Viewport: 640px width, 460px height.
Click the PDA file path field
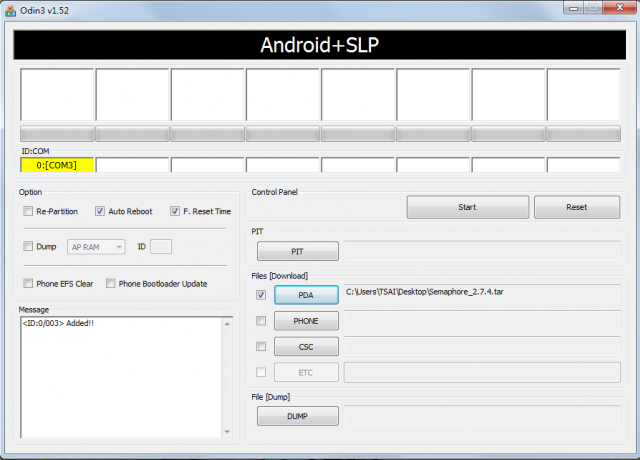(x=482, y=294)
